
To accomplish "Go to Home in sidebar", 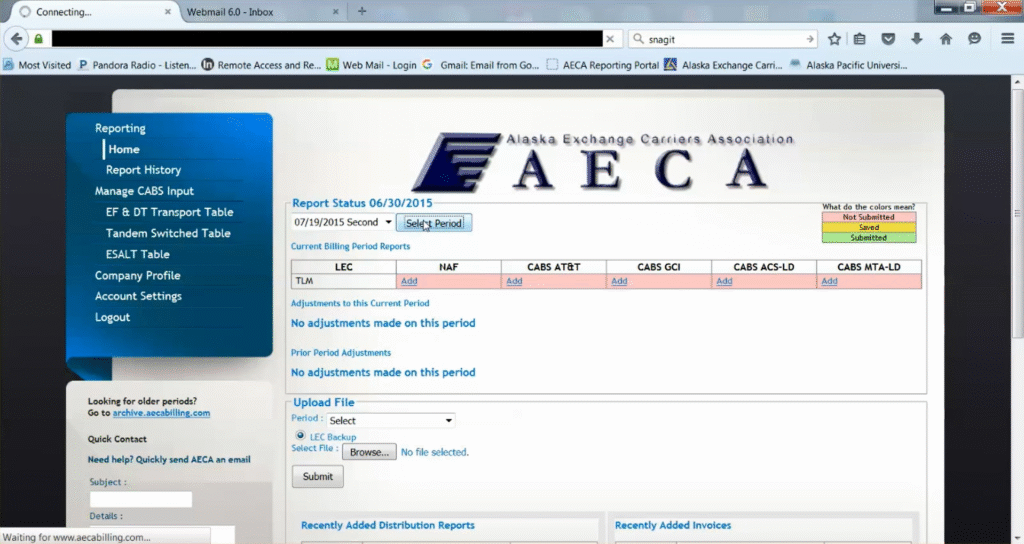I will [124, 149].
